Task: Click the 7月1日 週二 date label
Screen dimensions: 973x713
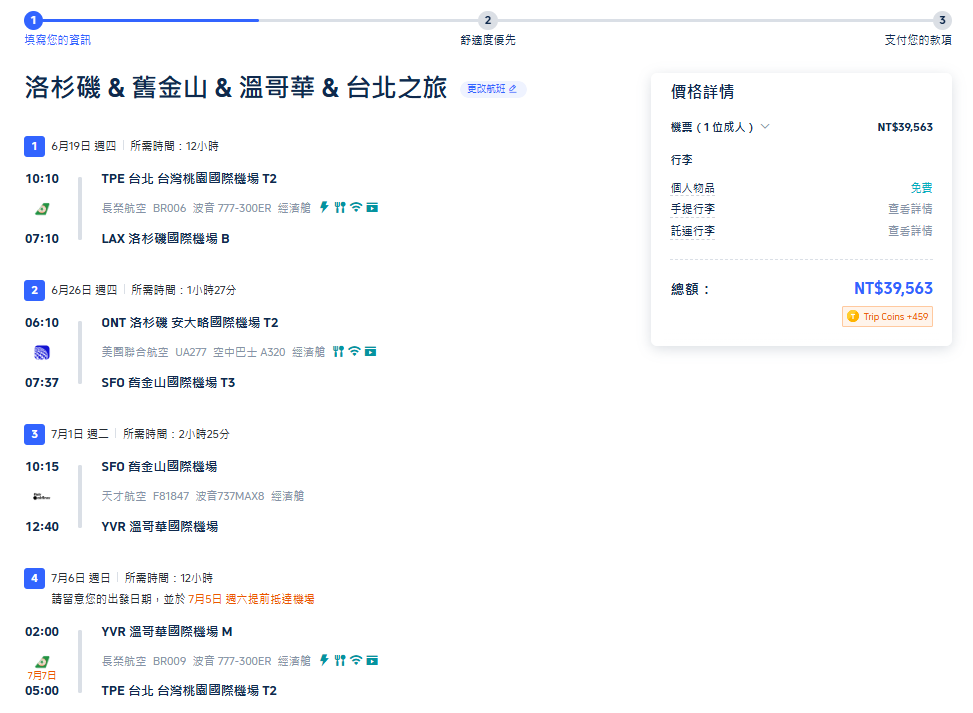Action: 80,434
